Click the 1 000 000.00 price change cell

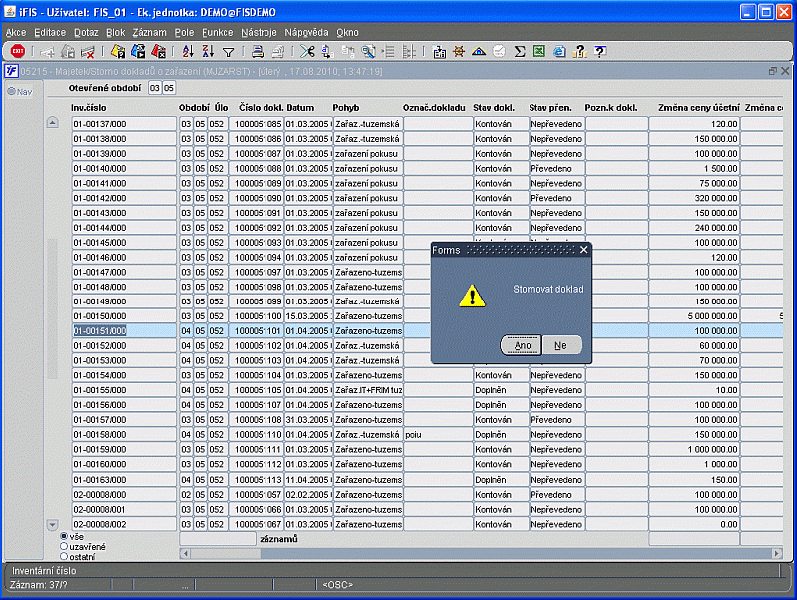click(x=694, y=449)
